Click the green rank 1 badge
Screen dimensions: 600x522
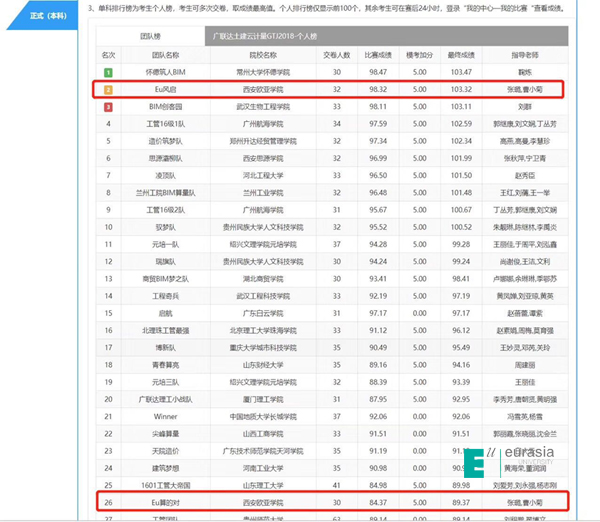(108, 73)
